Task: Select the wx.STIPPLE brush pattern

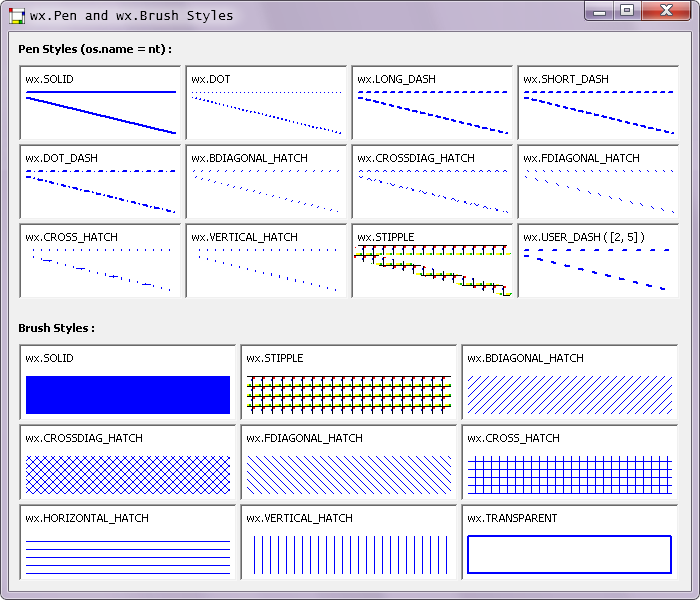Action: [349, 394]
